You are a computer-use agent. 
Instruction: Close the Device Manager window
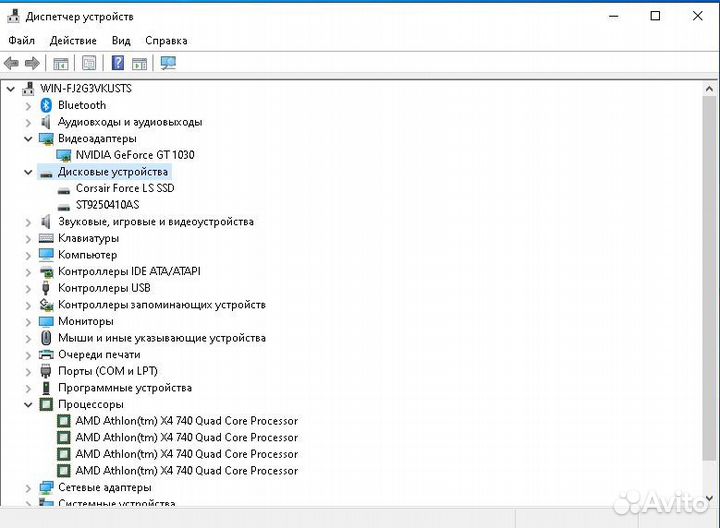coord(698,16)
